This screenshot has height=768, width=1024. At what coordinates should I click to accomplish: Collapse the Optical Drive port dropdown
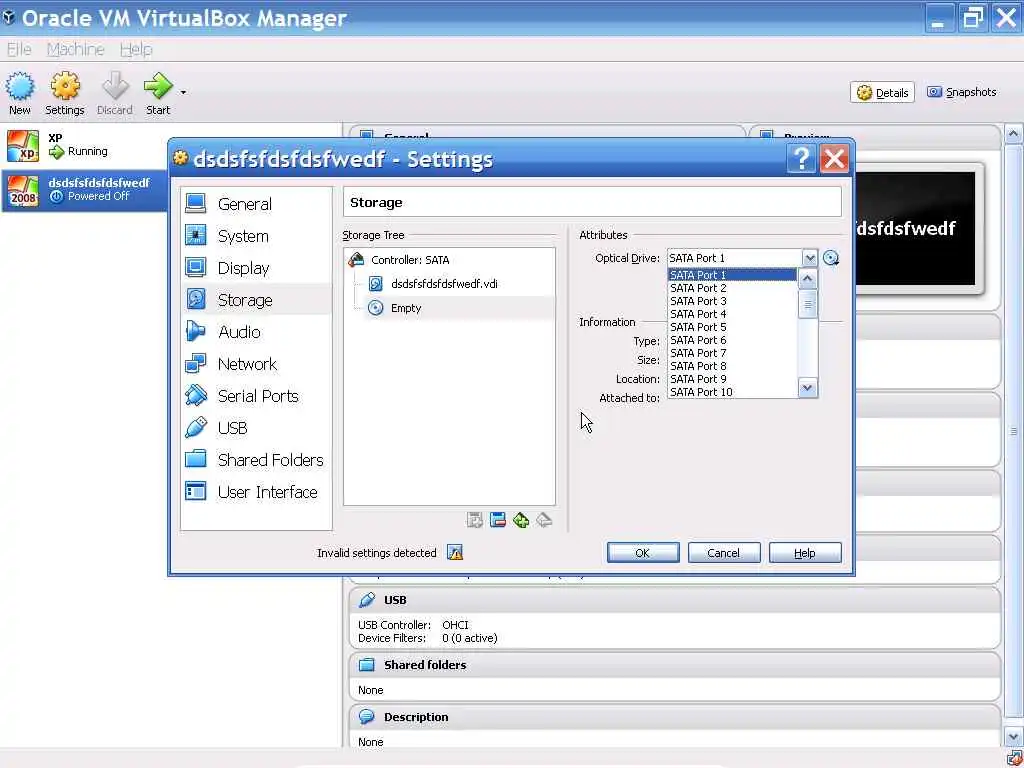click(x=809, y=258)
